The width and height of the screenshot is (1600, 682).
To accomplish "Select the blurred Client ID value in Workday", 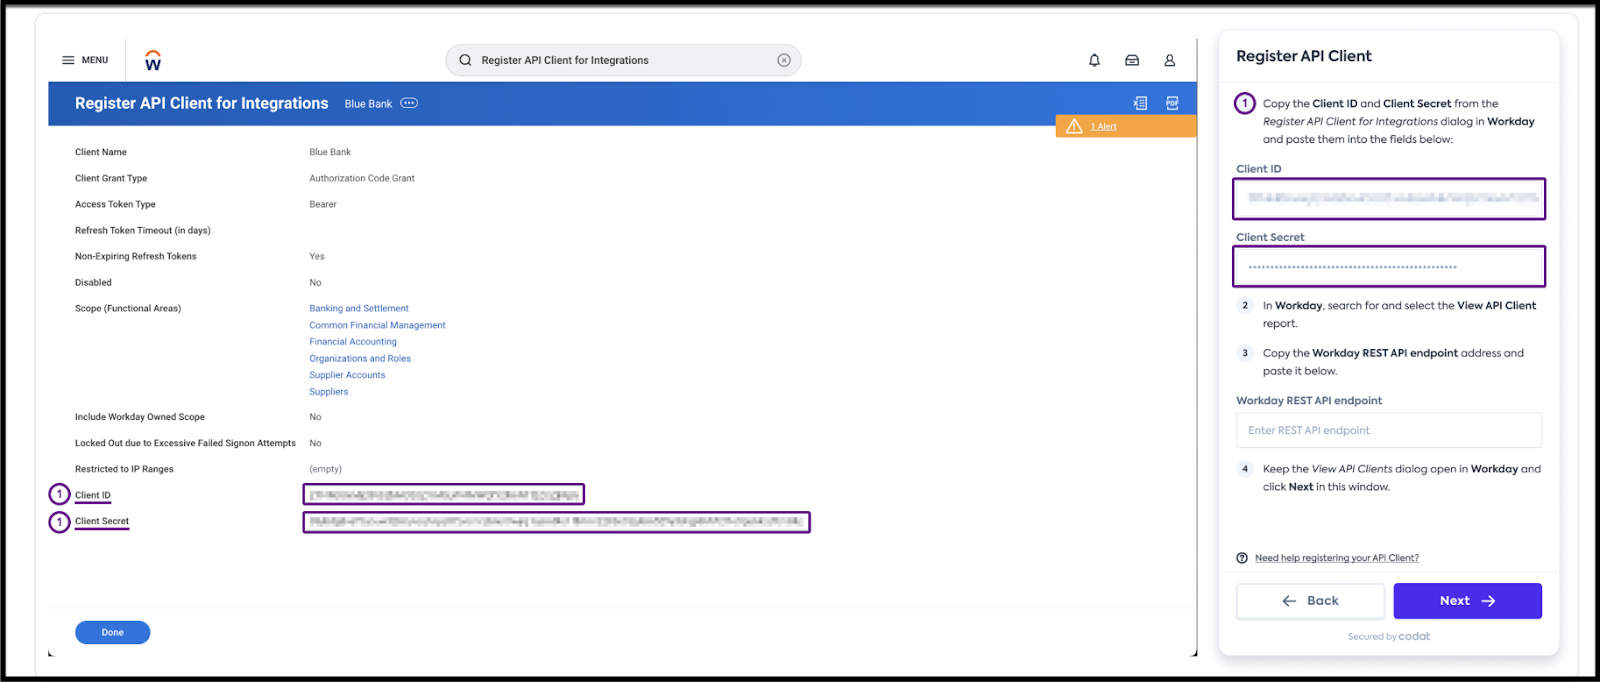I will 444,494.
